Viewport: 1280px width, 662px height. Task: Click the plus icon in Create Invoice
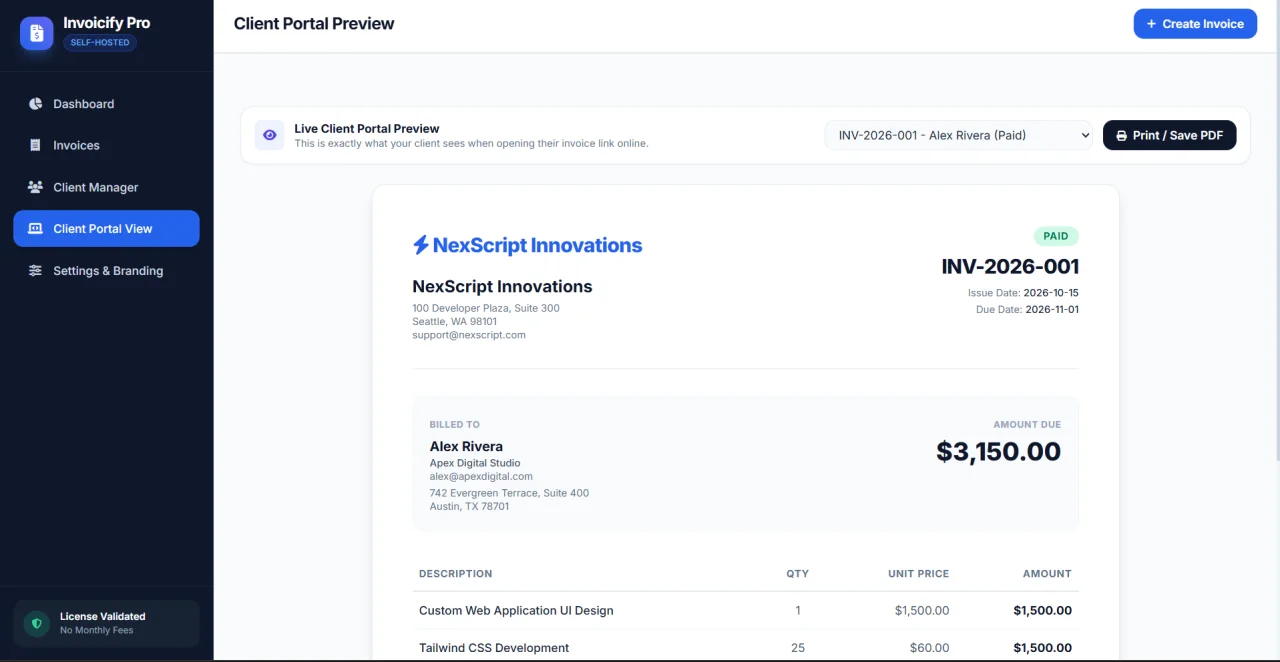1151,24
